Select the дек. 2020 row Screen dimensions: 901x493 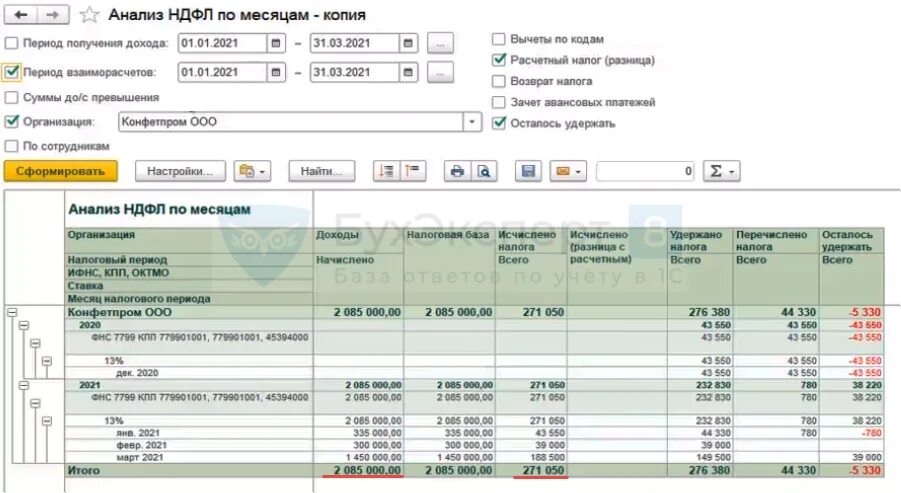(x=474, y=373)
